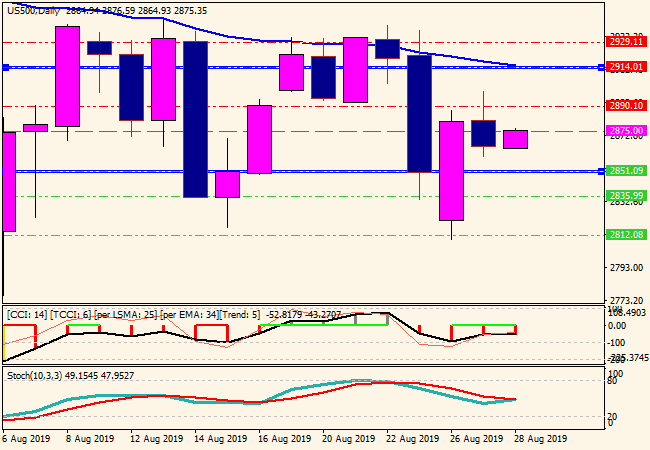Click the red 2890.10 price label
This screenshot has height=450, width=650.
click(x=625, y=105)
